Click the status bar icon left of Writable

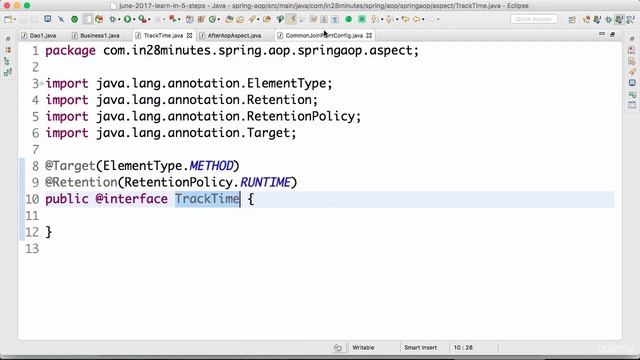pyautogui.click(x=338, y=348)
